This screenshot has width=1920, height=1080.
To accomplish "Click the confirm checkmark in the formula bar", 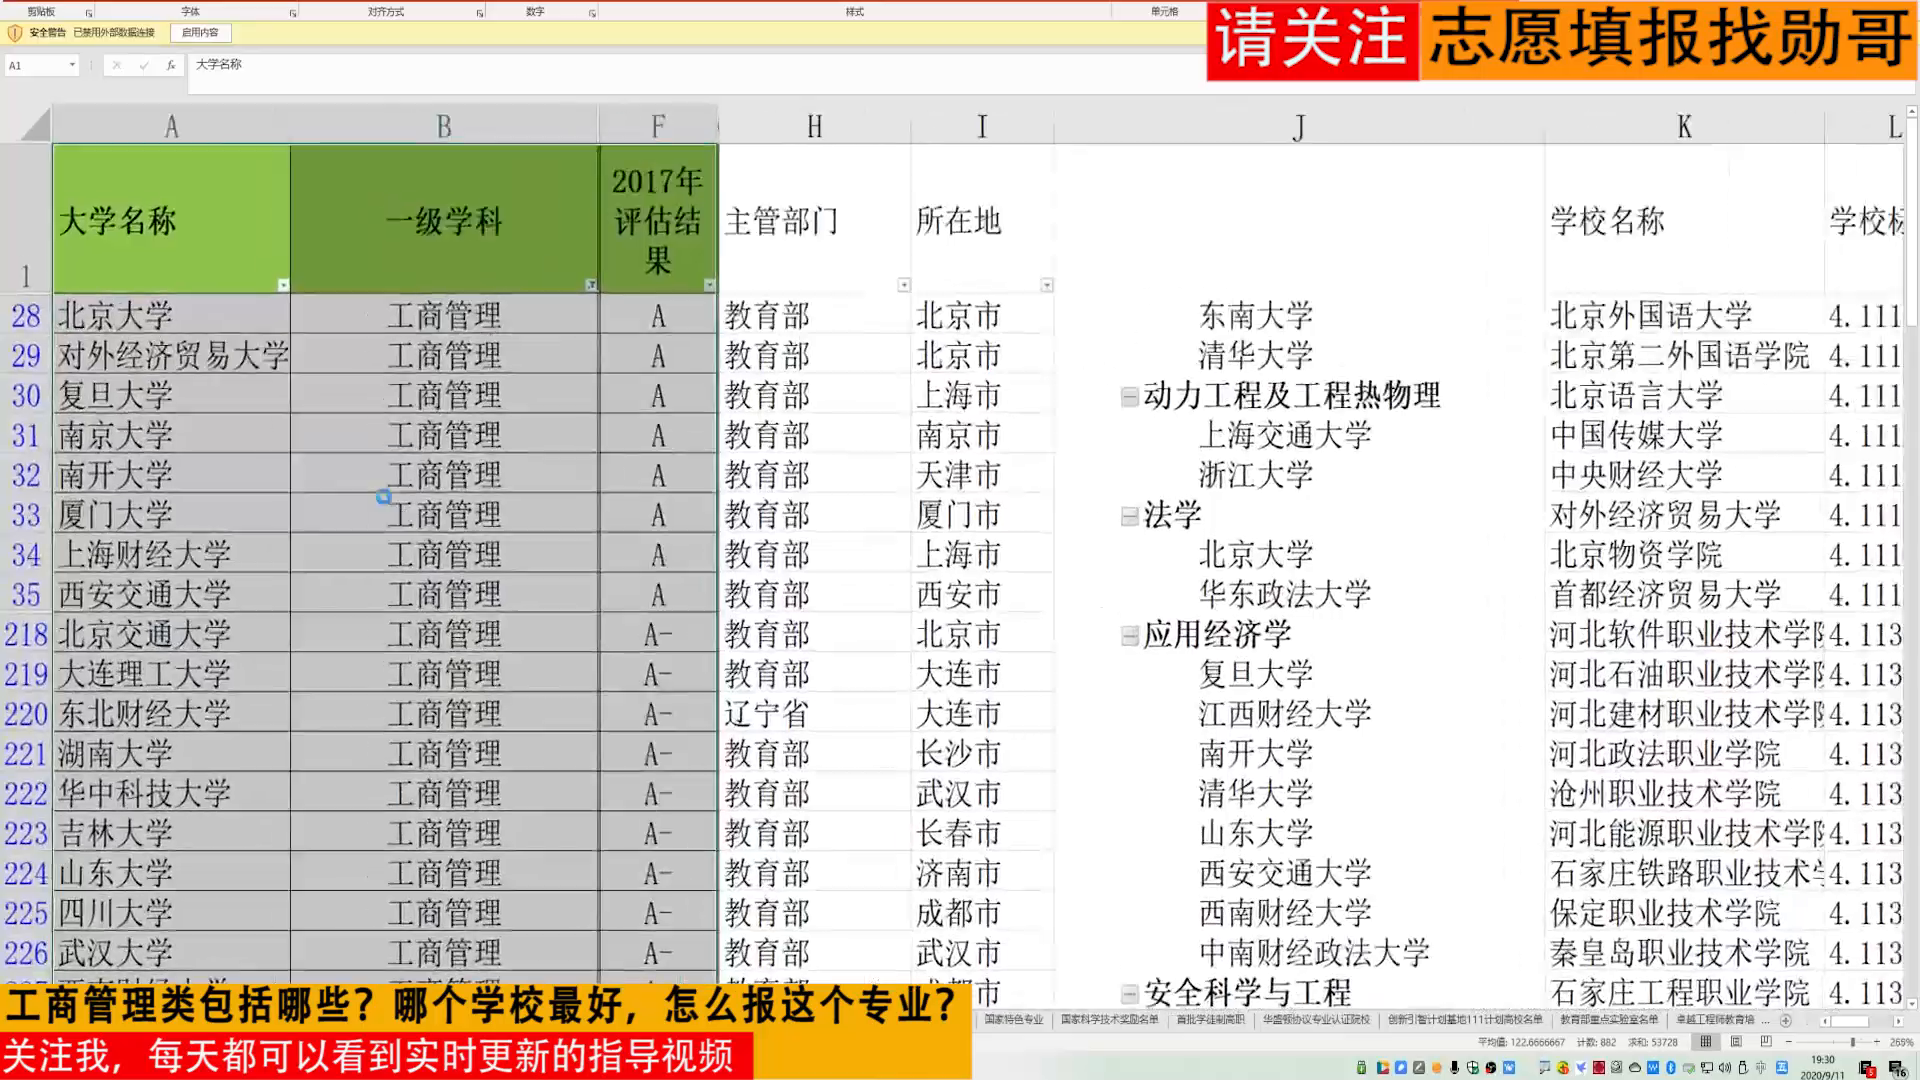I will pos(144,65).
